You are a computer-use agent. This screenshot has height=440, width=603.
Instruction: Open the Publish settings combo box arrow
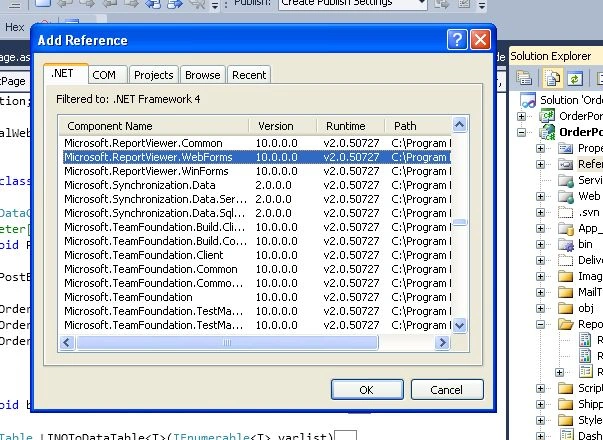(422, 4)
